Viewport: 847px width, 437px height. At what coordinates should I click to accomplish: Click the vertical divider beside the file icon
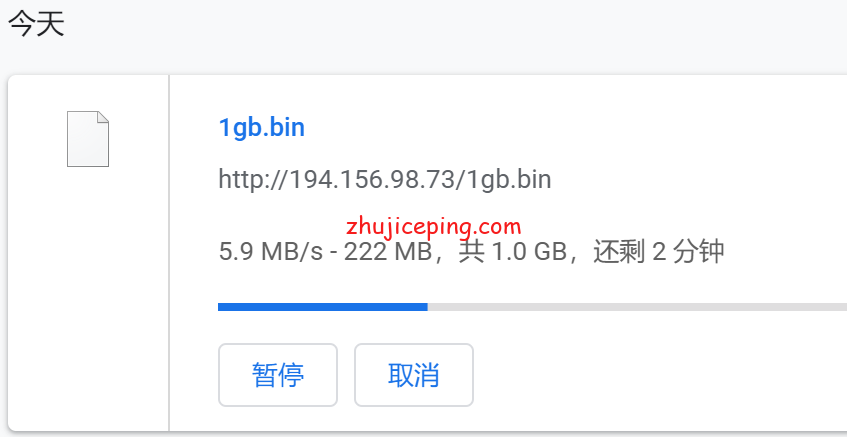(169, 253)
